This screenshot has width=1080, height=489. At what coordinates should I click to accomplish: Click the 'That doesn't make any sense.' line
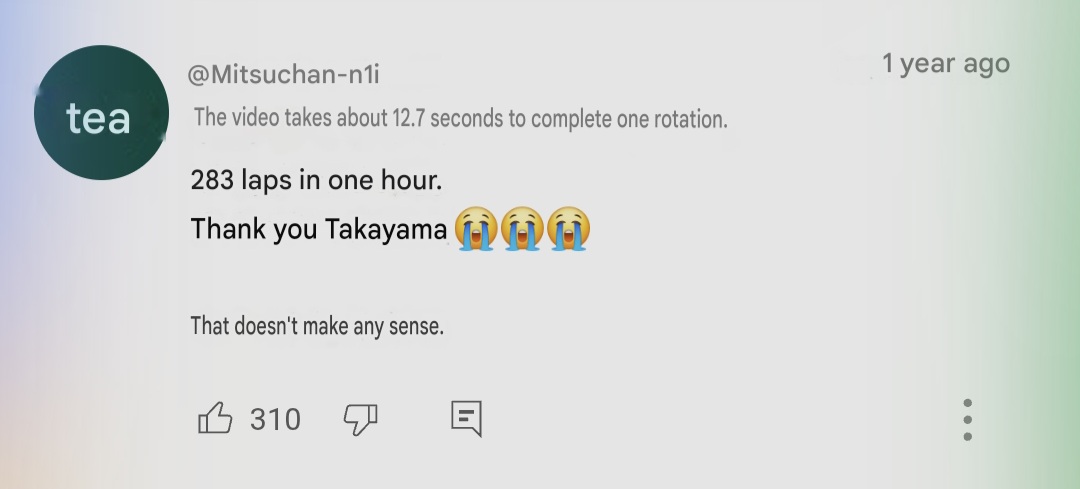click(317, 326)
